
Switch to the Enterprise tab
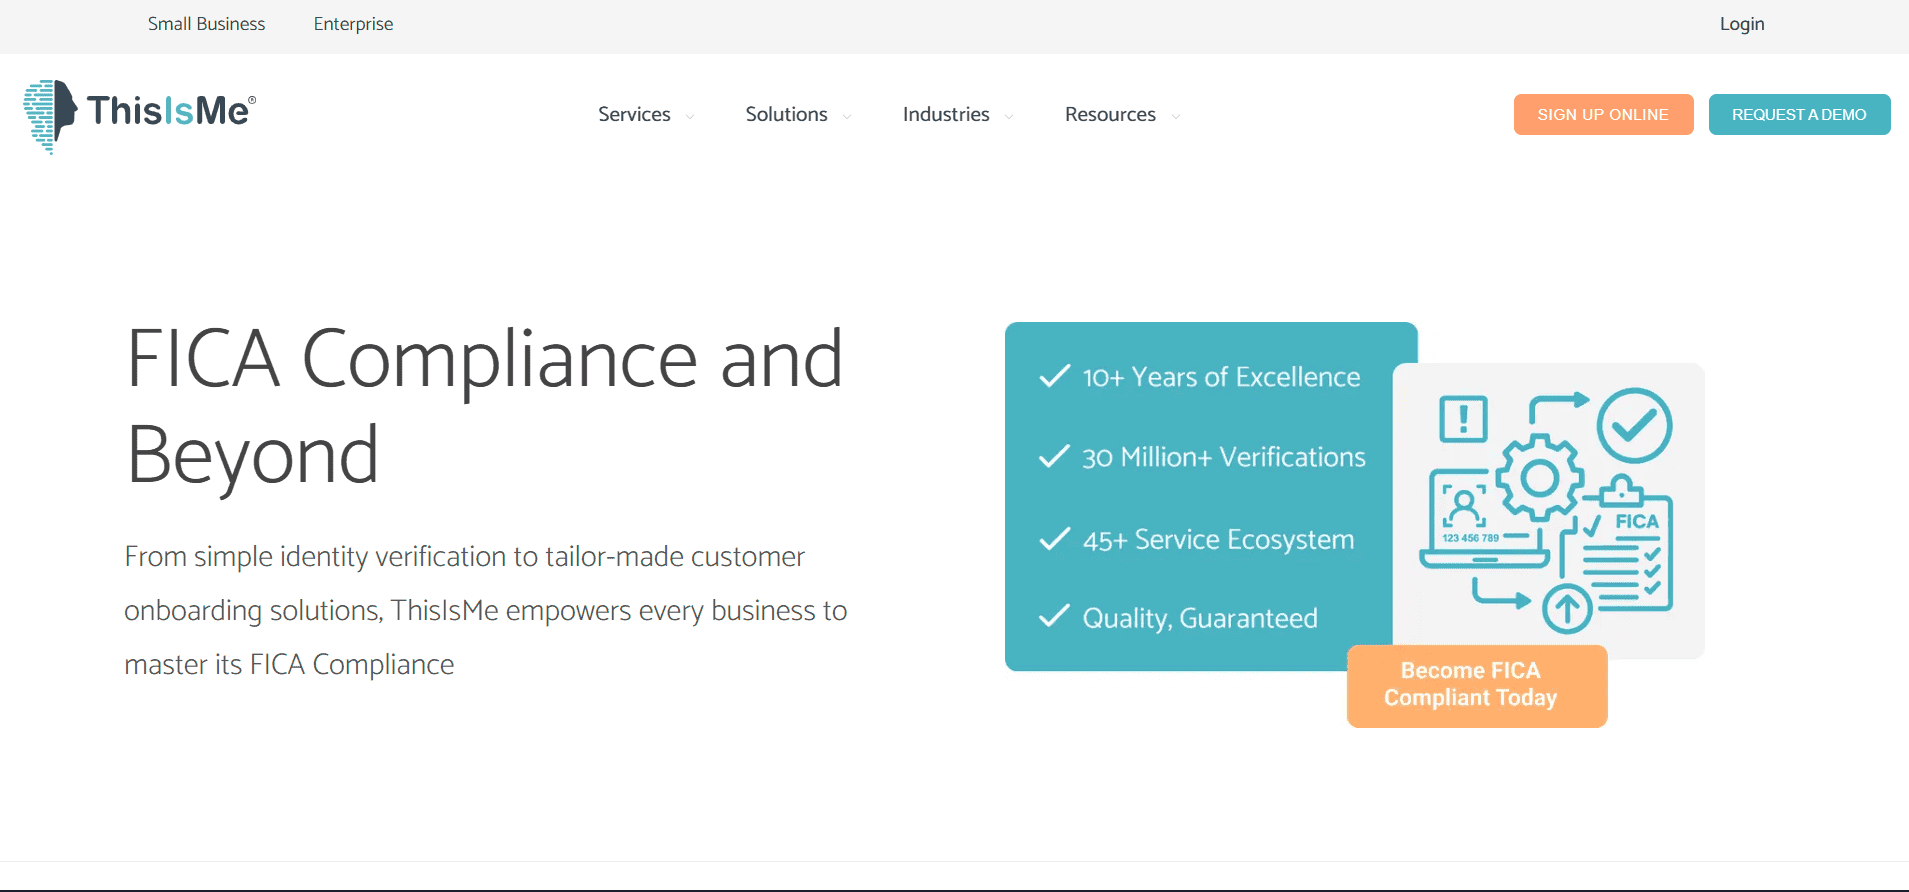point(353,24)
